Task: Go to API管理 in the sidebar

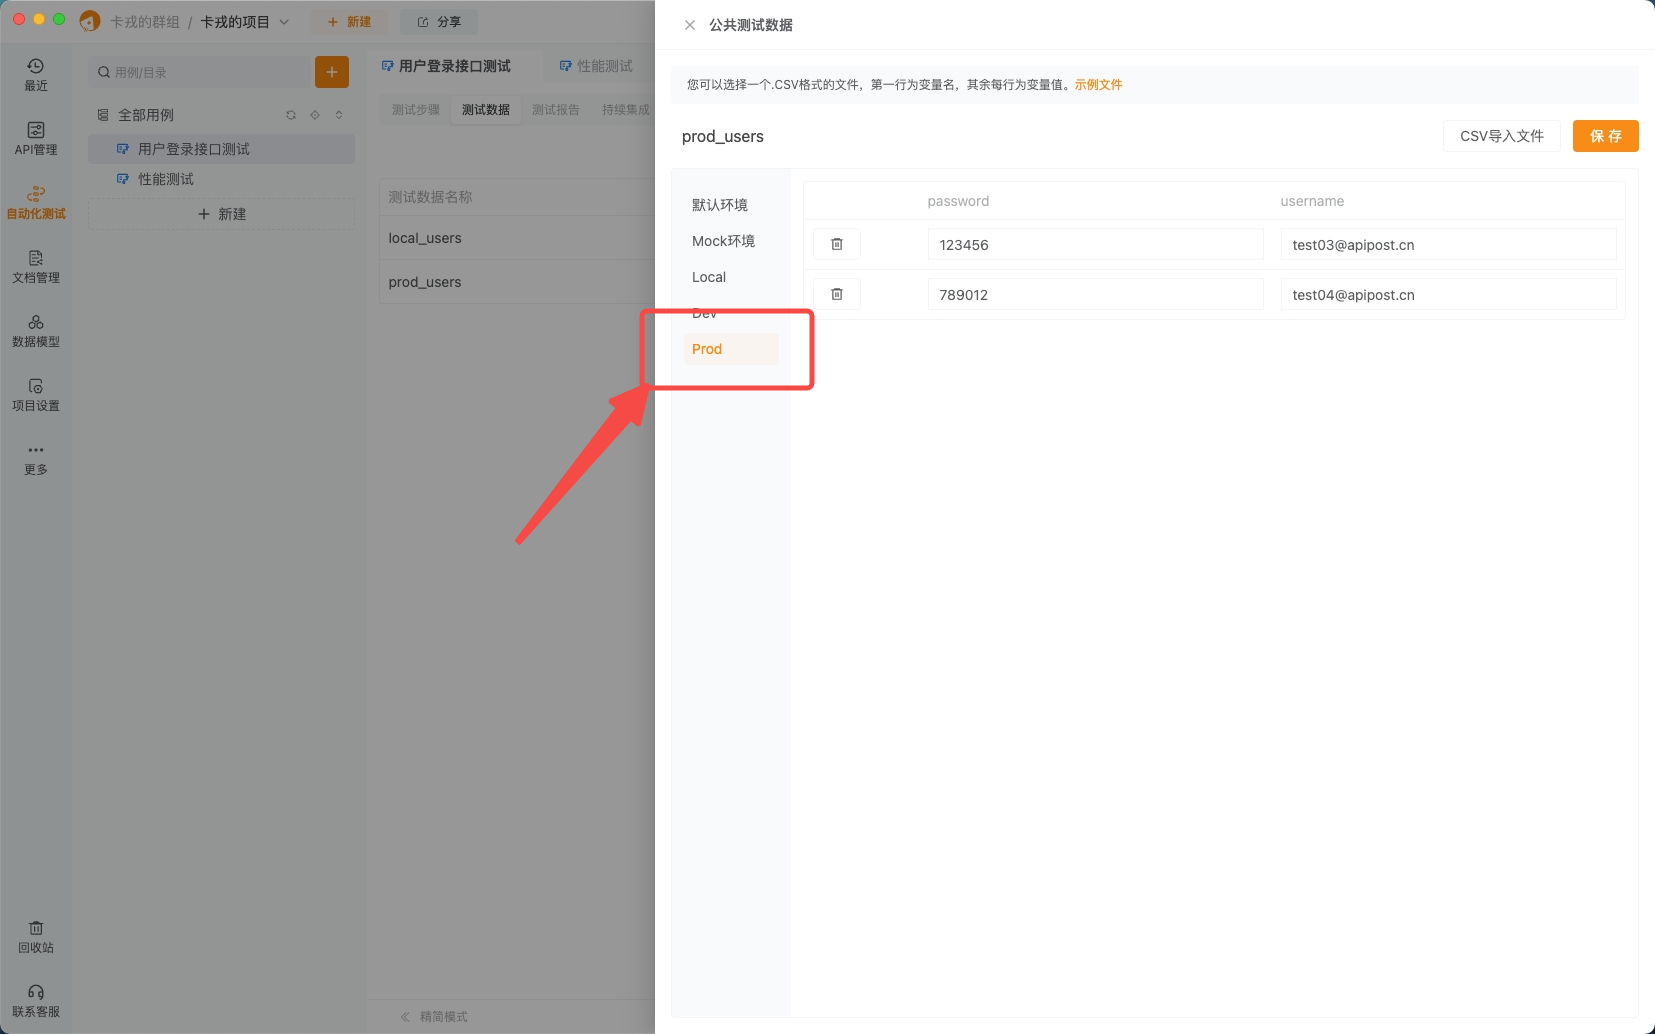Action: pos(36,139)
